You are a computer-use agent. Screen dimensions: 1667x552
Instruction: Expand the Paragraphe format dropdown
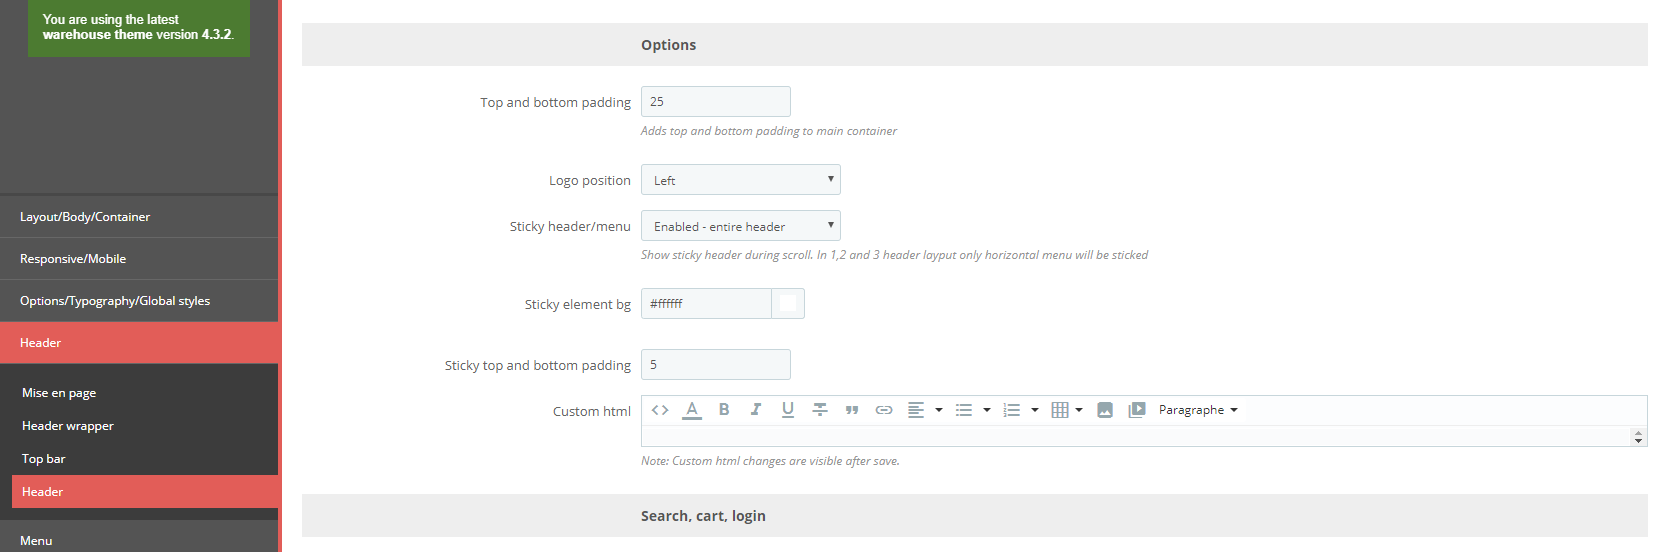click(x=1198, y=410)
